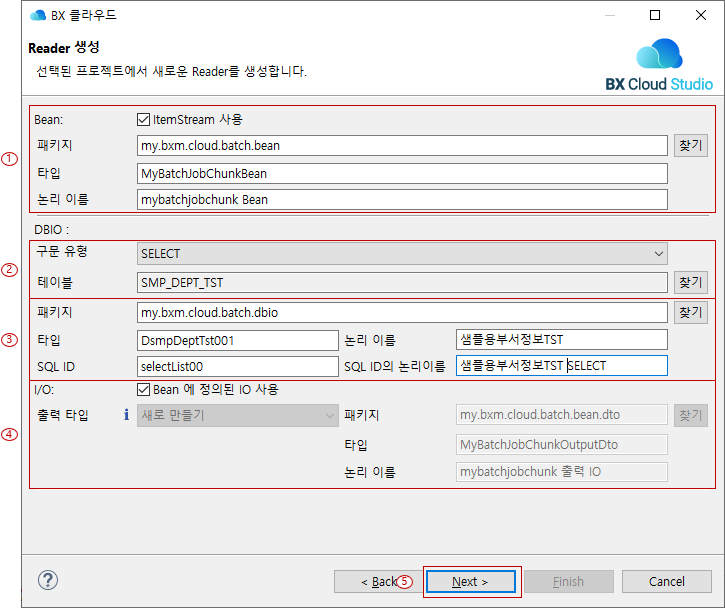This screenshot has height=608, width=725.
Task: Click the BX Cloud Studio logo
Action: coord(659,66)
